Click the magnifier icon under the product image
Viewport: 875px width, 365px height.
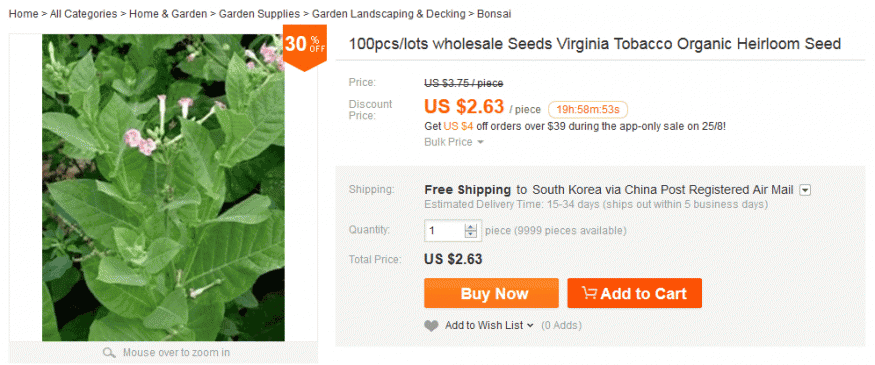[x=109, y=353]
